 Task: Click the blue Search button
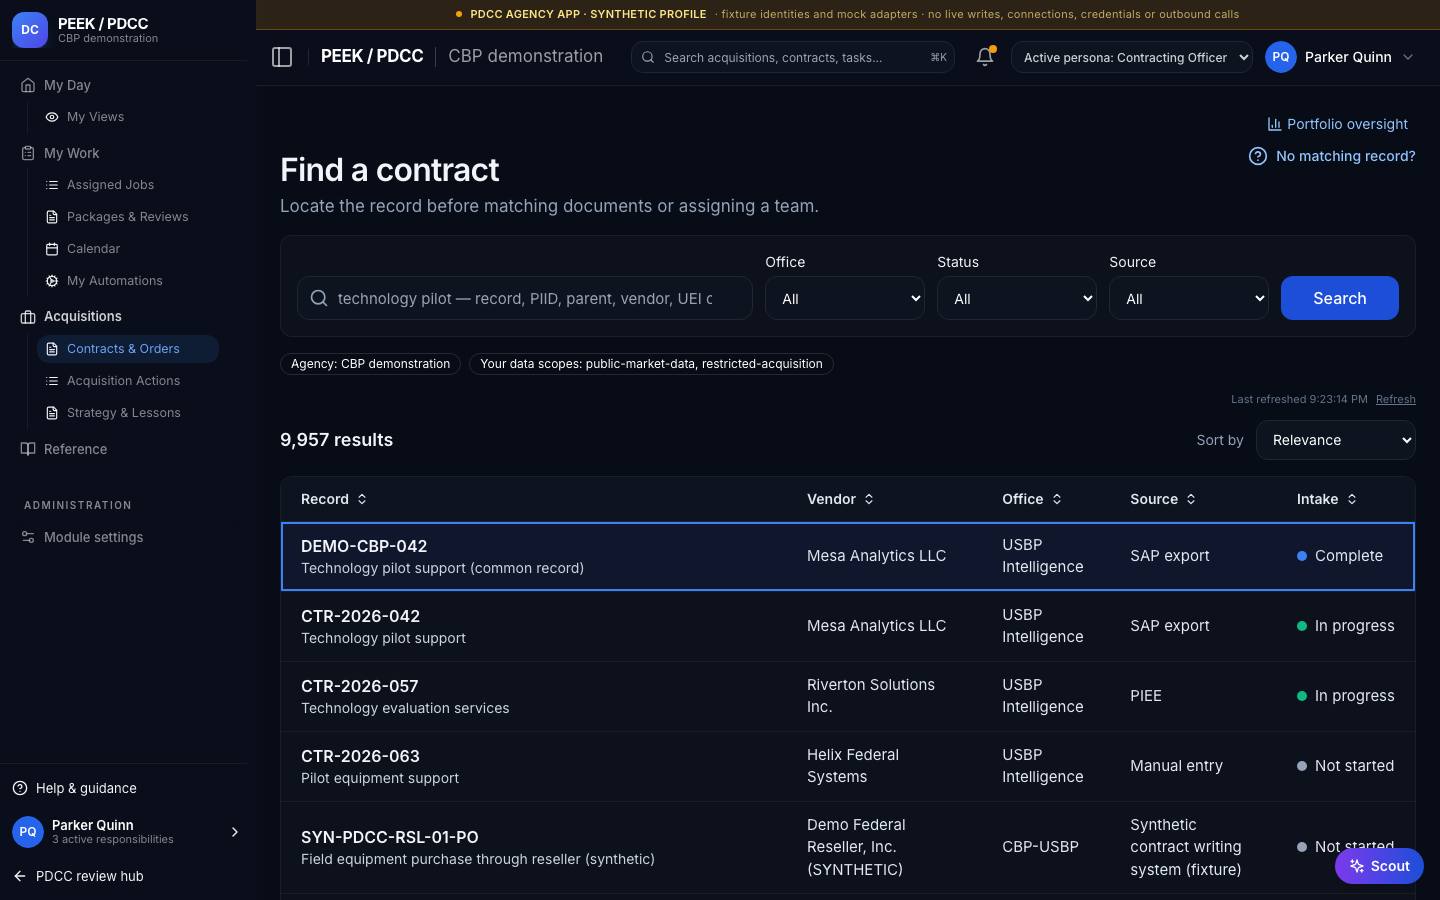click(x=1340, y=298)
